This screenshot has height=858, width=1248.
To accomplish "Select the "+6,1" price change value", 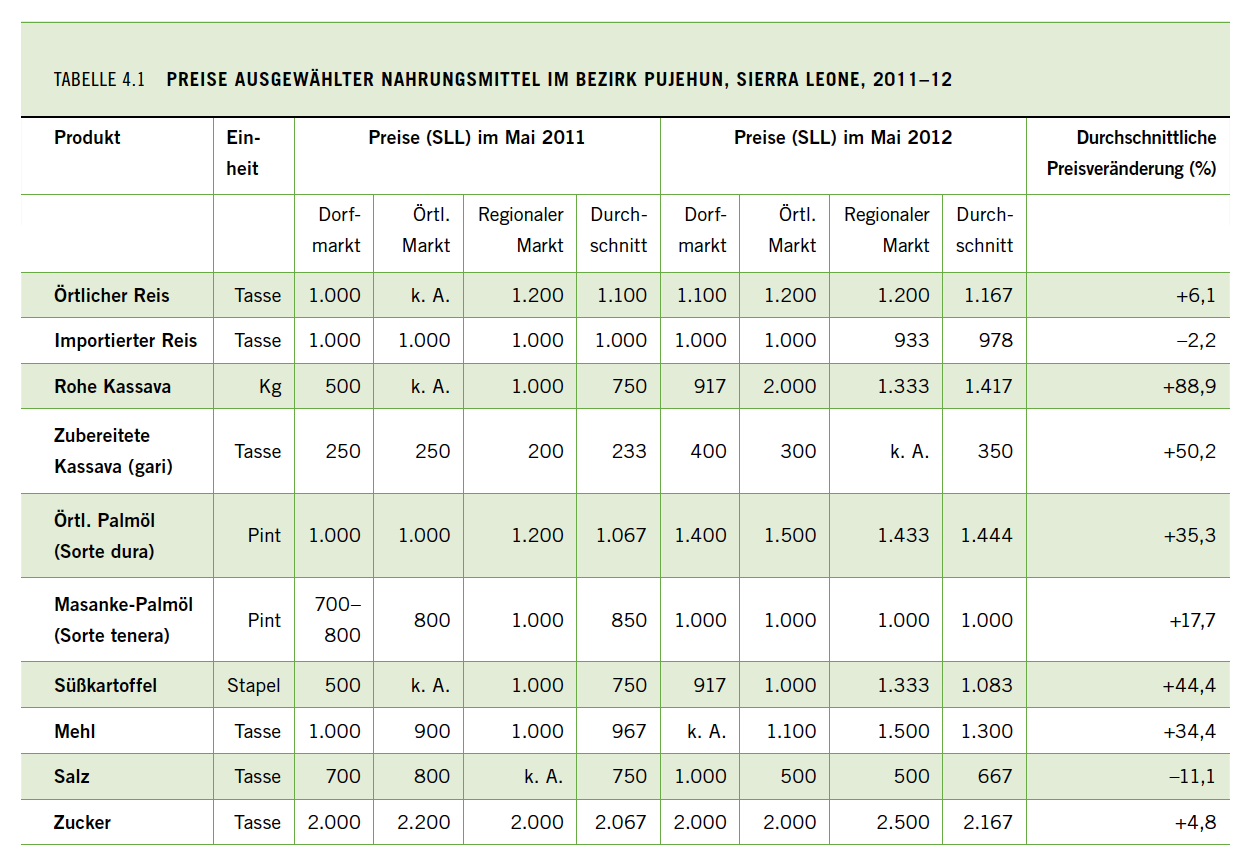I will [x=1195, y=295].
